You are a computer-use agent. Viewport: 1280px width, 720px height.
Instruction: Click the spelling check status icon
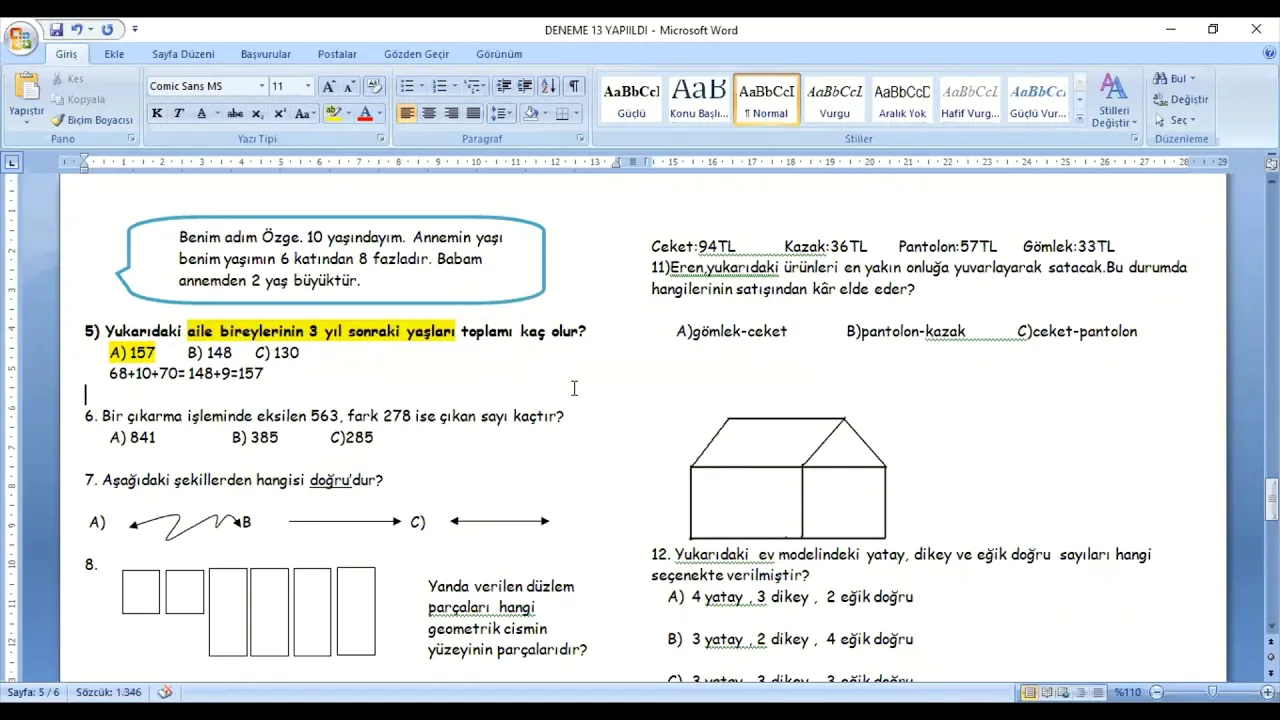pyautogui.click(x=165, y=692)
